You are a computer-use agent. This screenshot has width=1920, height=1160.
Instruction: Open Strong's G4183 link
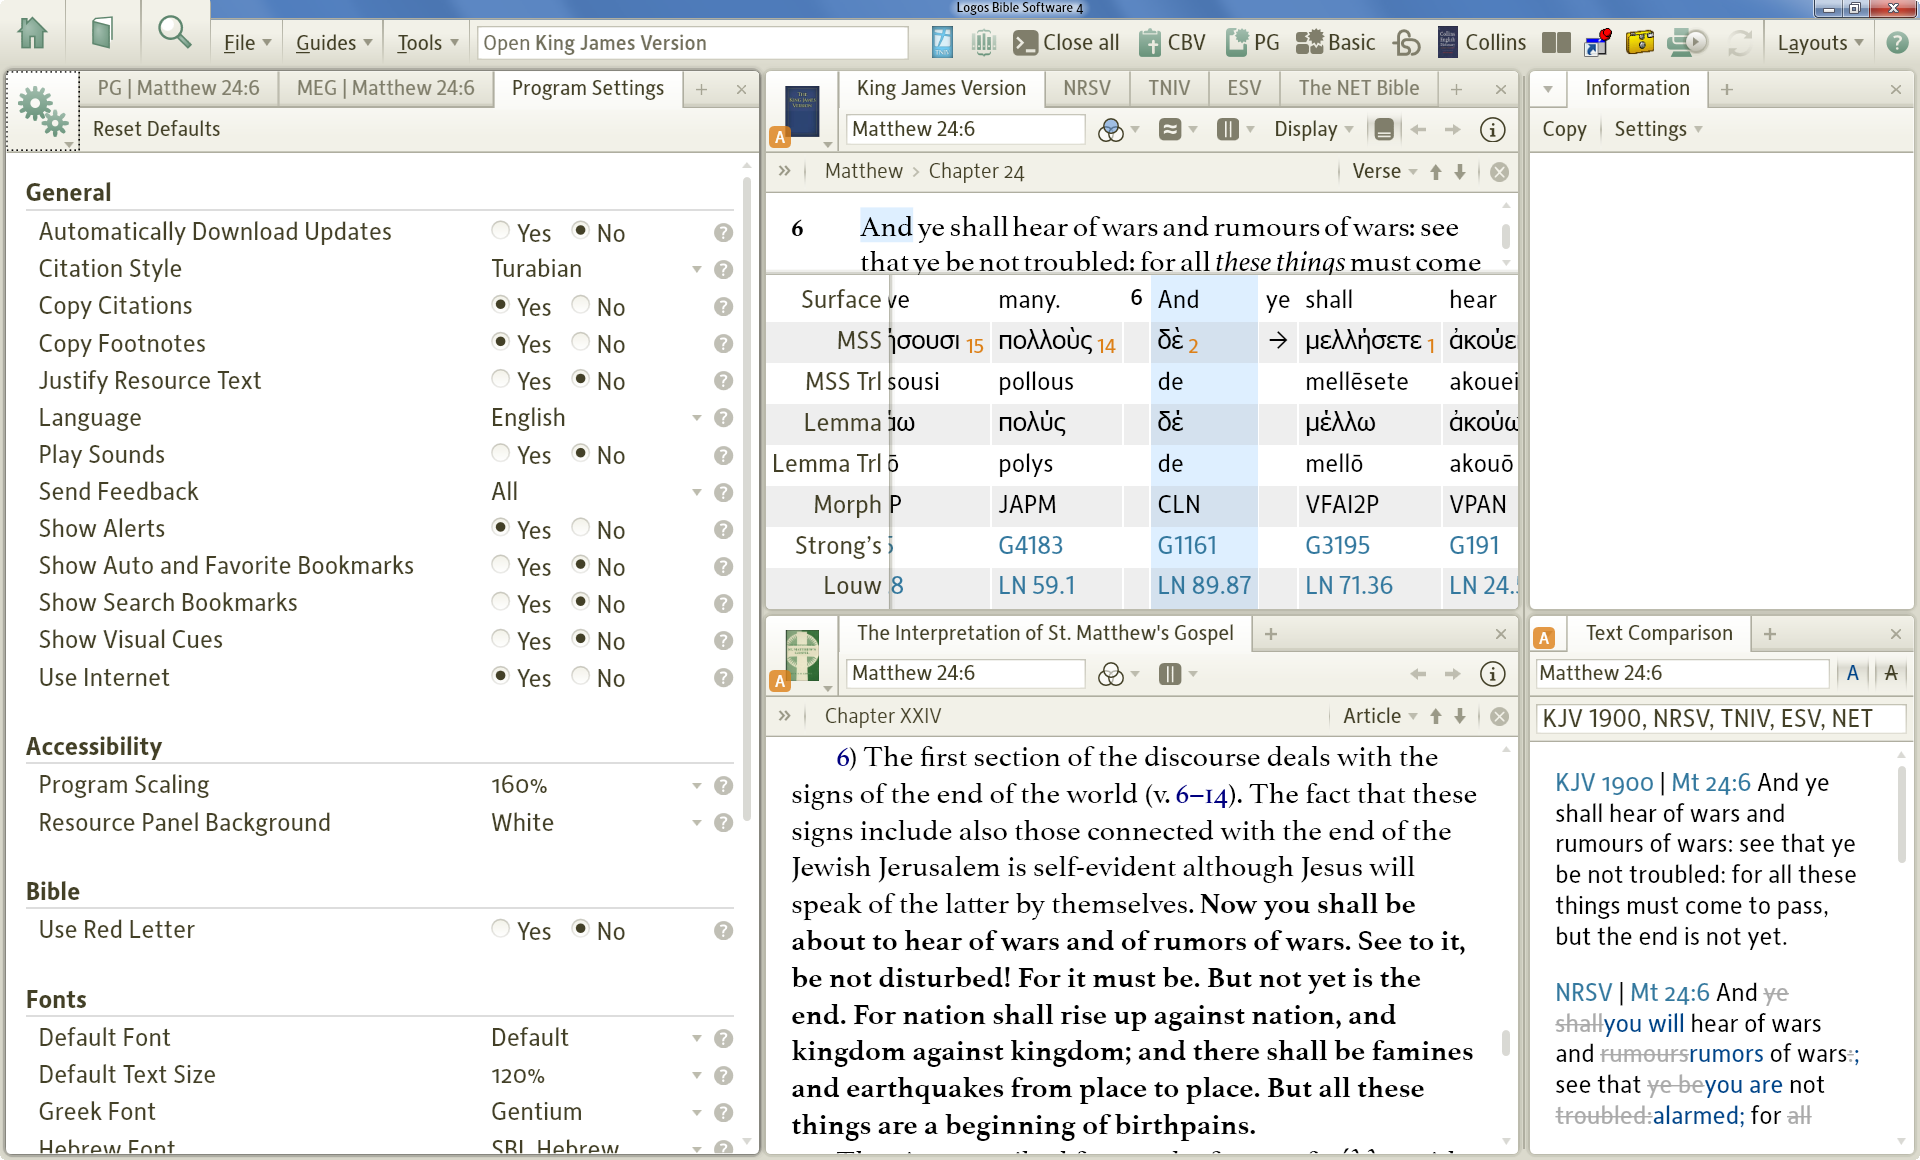(x=1030, y=546)
